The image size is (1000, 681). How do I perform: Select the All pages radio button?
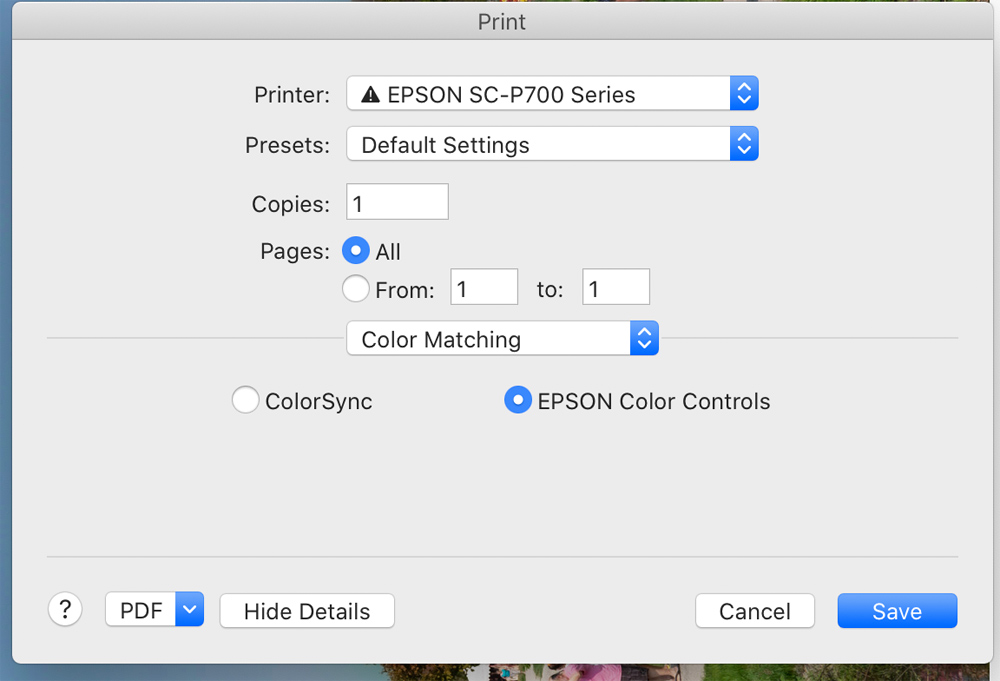(356, 251)
